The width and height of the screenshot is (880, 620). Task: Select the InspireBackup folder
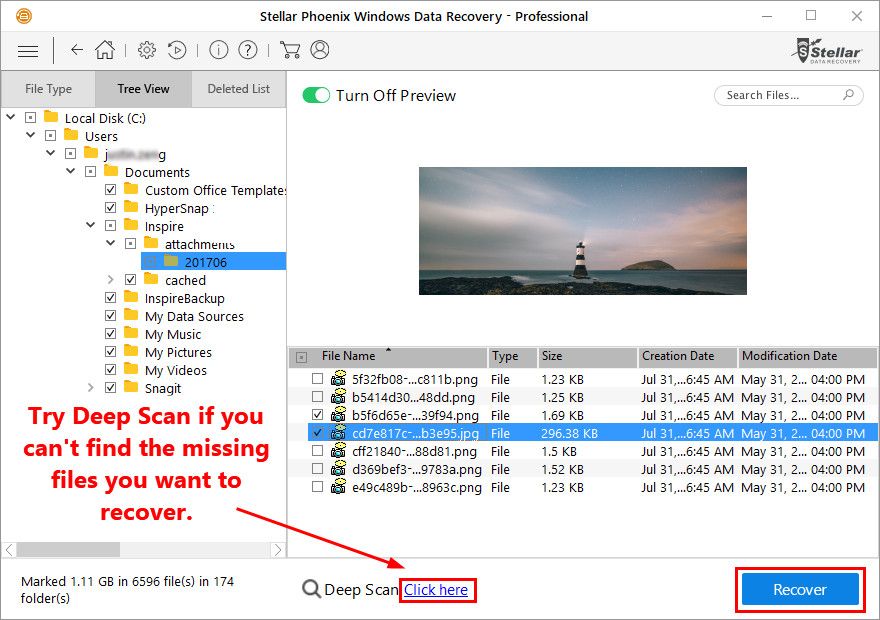(184, 298)
